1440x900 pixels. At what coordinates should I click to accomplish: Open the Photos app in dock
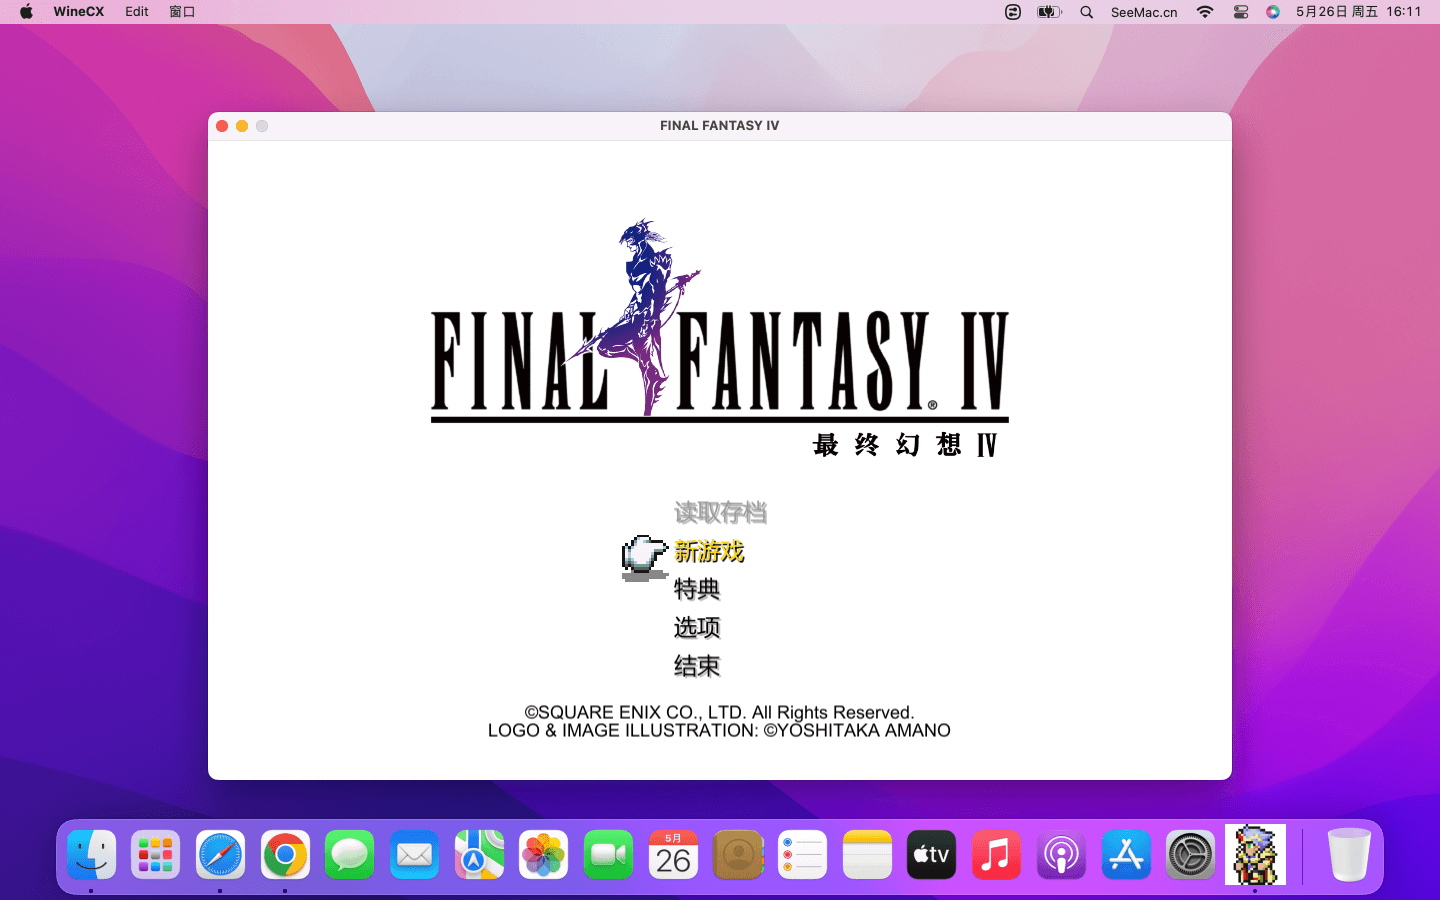(x=544, y=855)
